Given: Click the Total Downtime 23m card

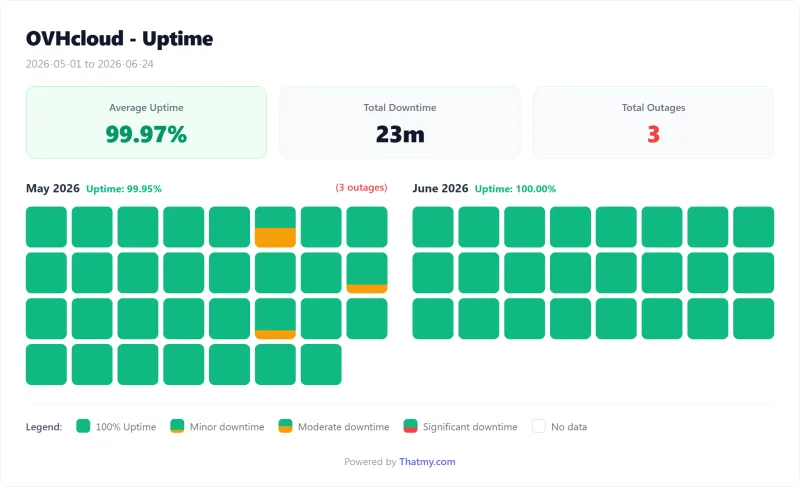Looking at the screenshot, I should coord(400,122).
